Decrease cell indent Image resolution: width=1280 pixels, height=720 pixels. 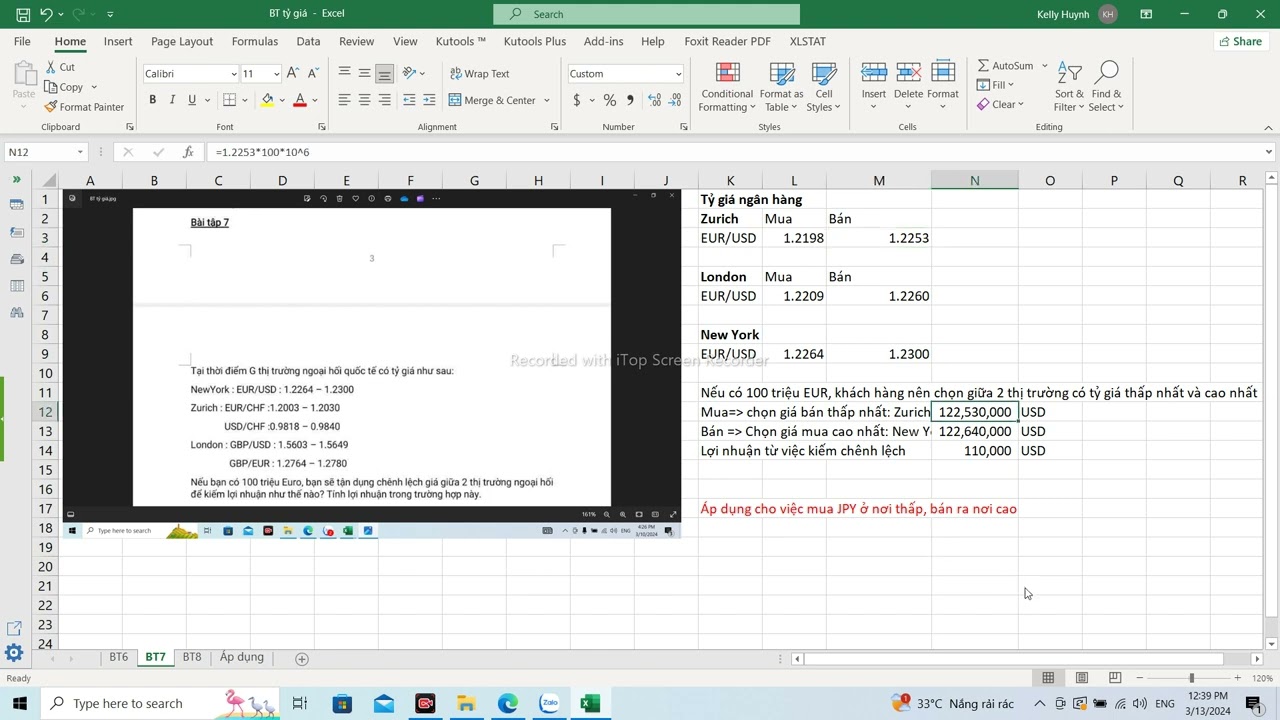pyautogui.click(x=409, y=100)
